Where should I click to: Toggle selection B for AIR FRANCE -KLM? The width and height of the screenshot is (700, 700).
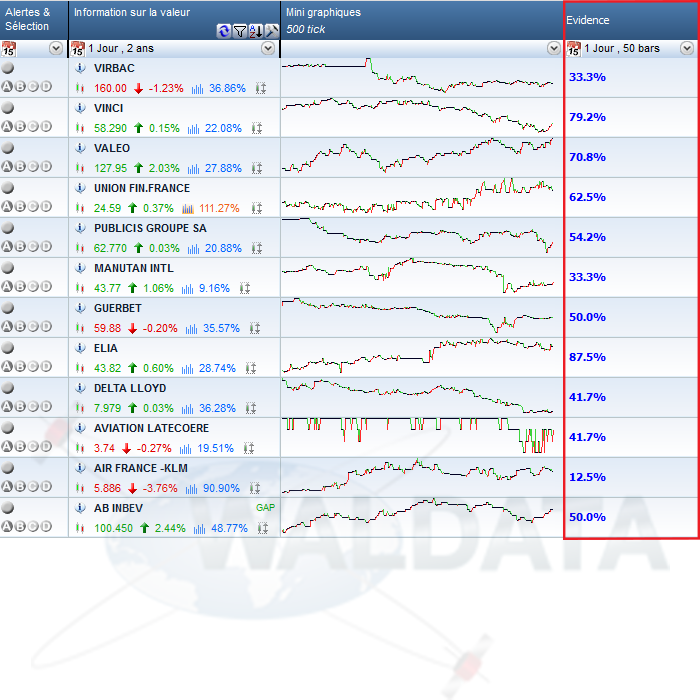pyautogui.click(x=20, y=486)
